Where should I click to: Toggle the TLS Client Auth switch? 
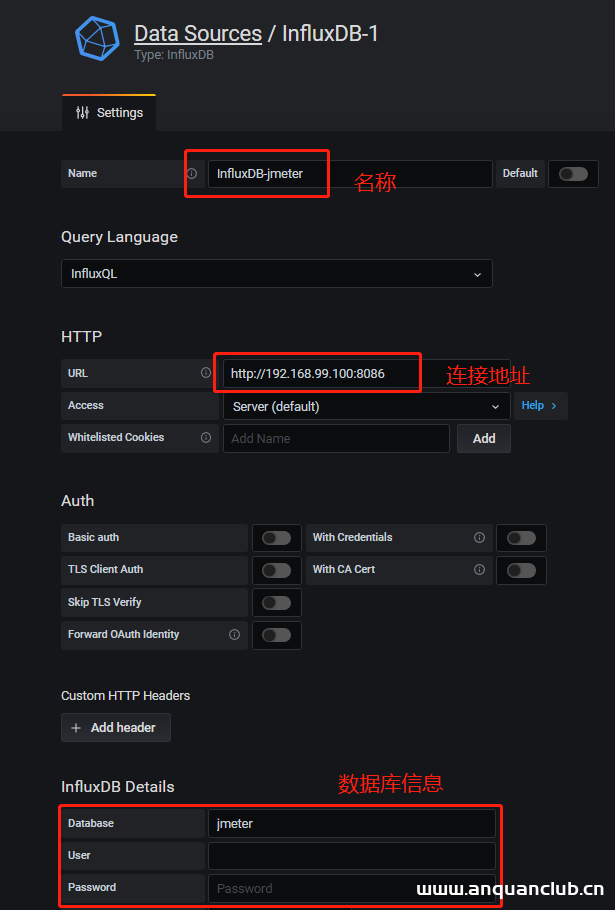pos(277,570)
